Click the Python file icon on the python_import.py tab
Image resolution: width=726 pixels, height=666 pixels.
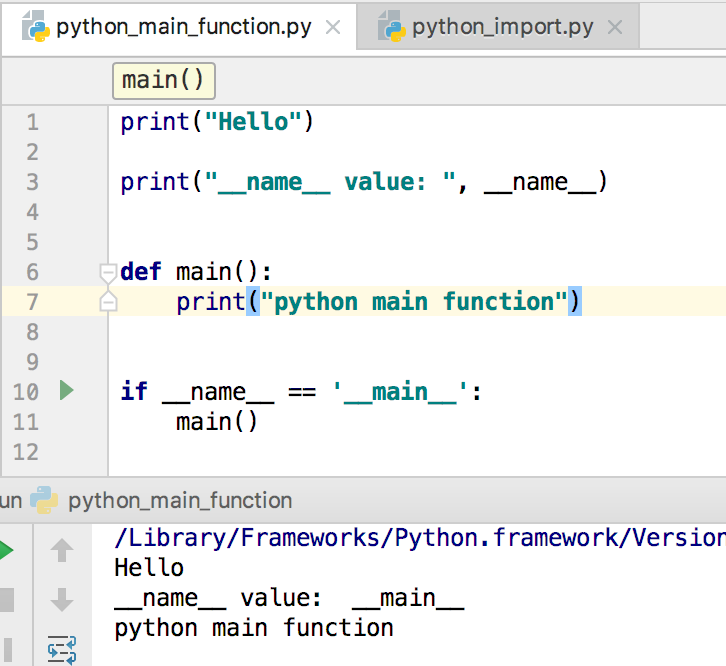click(x=390, y=28)
